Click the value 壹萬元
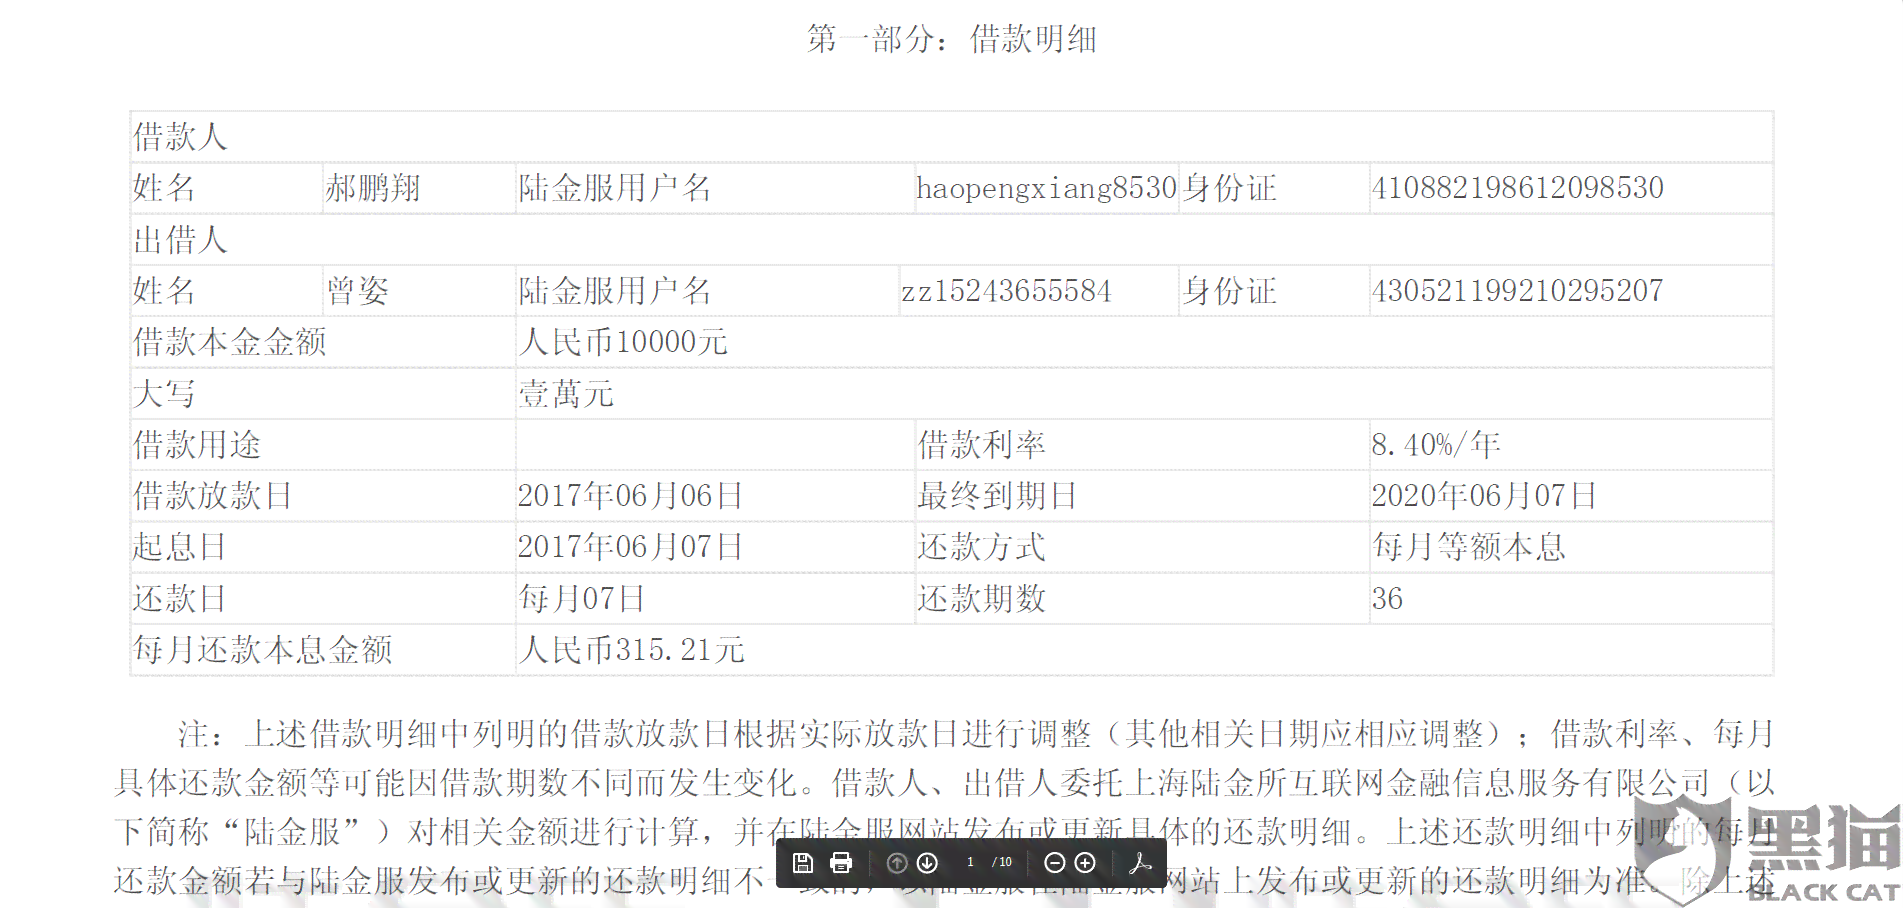This screenshot has width=1903, height=908. [566, 394]
